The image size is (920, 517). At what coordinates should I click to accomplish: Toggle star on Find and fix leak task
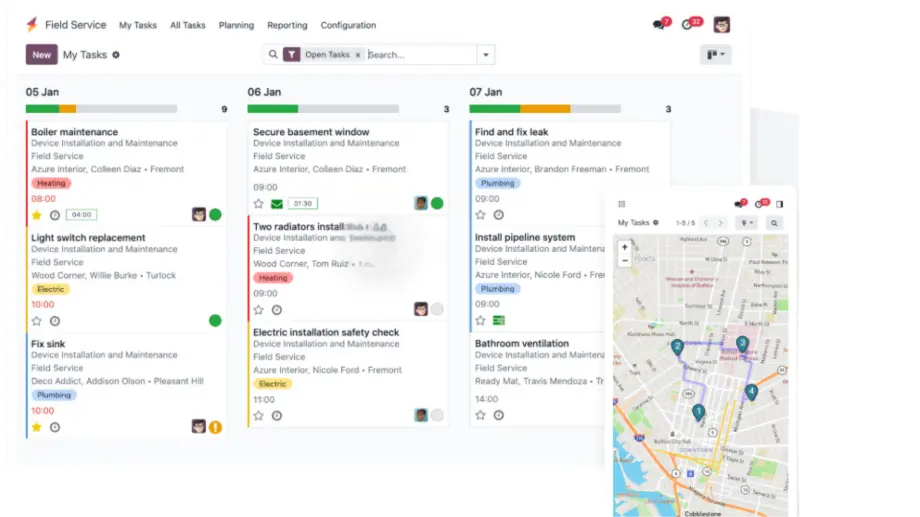click(481, 215)
